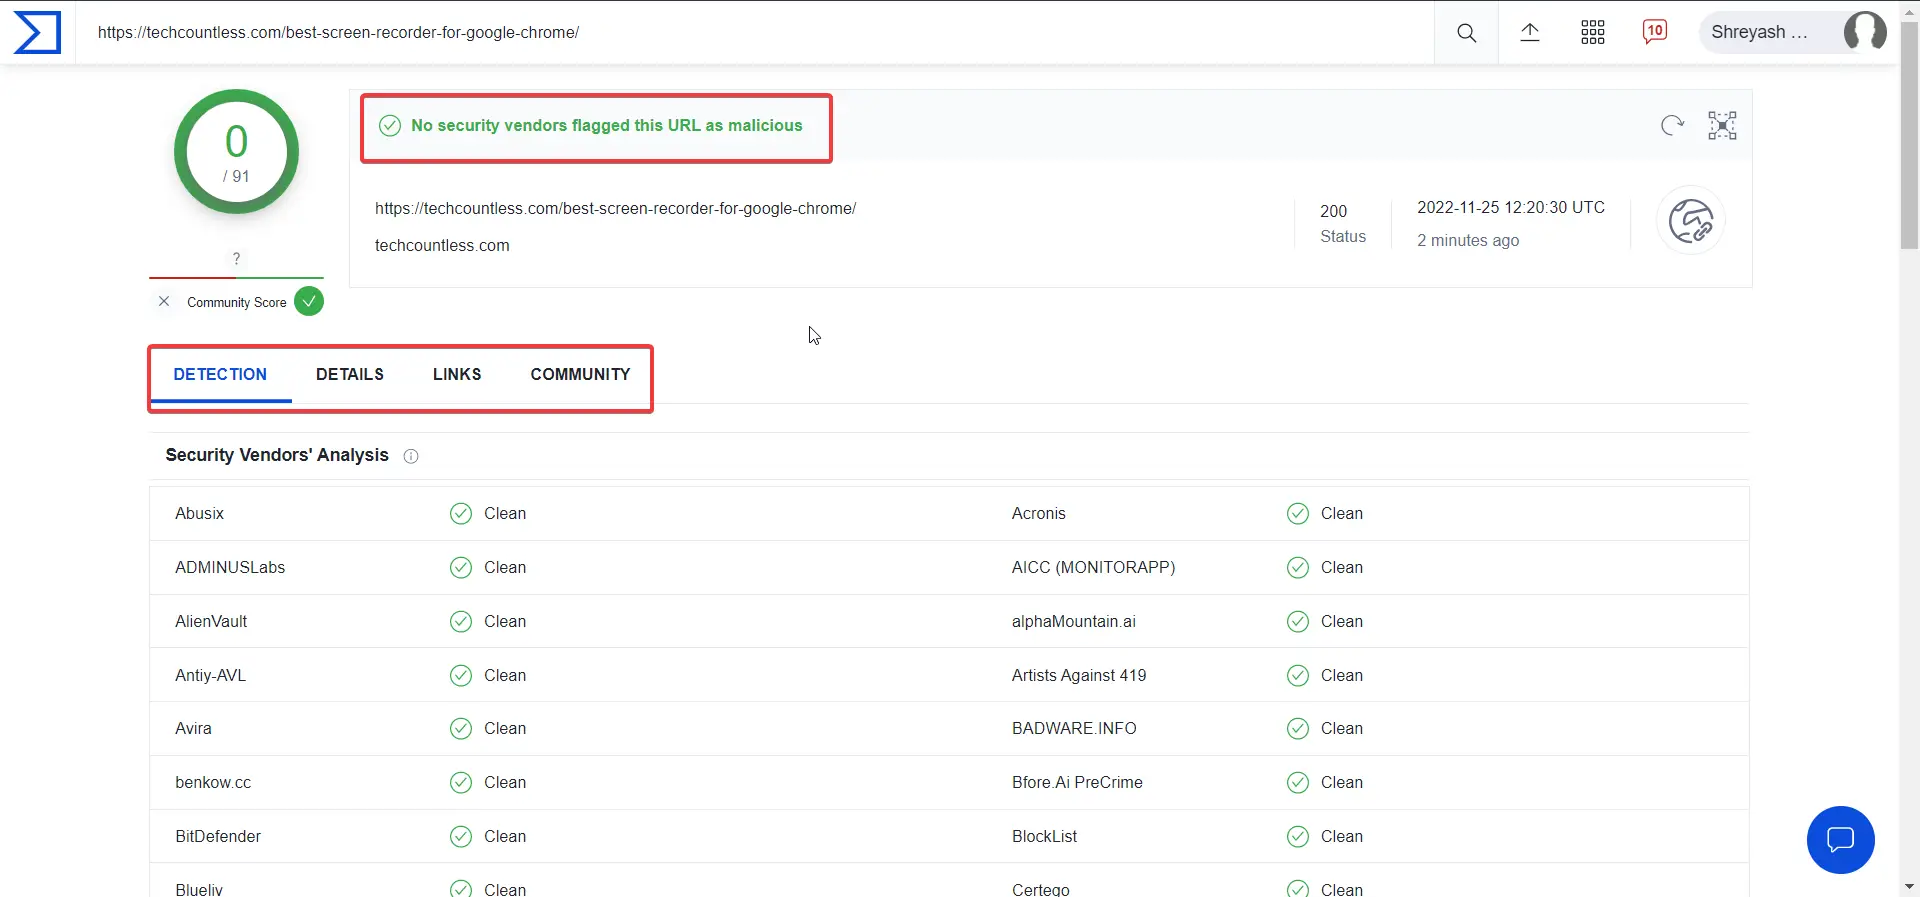The width and height of the screenshot is (1920, 897).
Task: Click the VirusTotal logo icon
Action: point(37,32)
